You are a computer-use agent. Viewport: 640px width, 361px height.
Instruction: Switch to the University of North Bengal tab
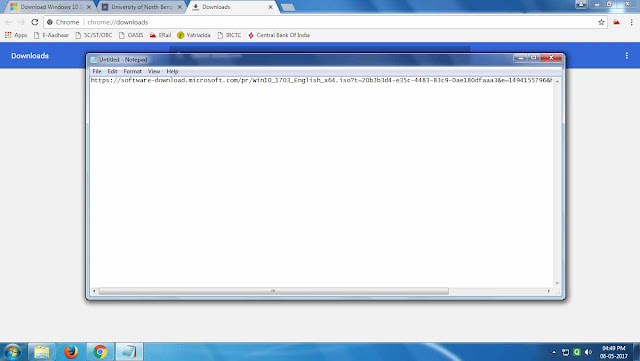pos(142,7)
